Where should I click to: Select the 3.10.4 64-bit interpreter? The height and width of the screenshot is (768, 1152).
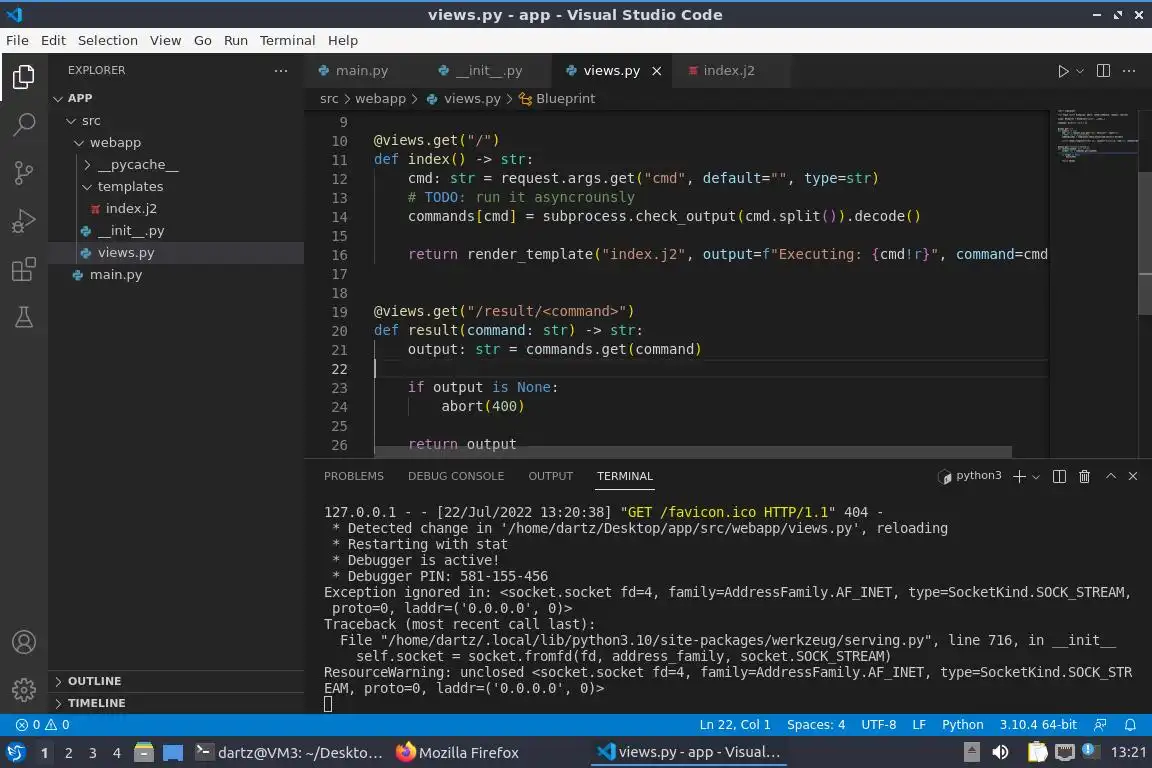point(1037,725)
